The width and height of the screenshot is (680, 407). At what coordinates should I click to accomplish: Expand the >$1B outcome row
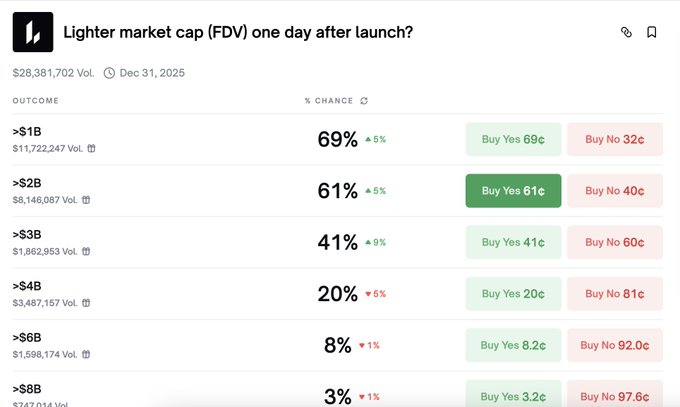click(x=27, y=132)
